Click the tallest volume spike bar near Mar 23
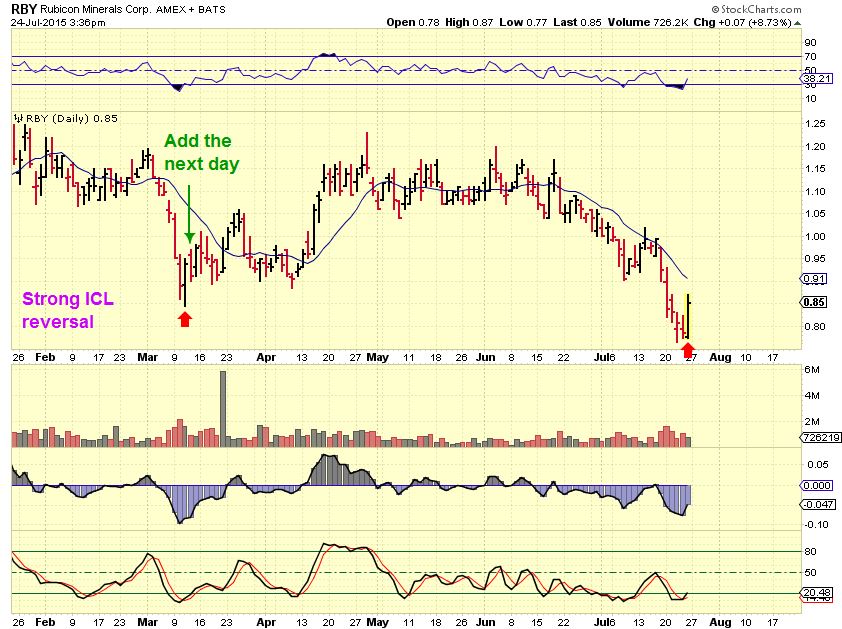Viewport: 842px width, 629px height. point(223,409)
